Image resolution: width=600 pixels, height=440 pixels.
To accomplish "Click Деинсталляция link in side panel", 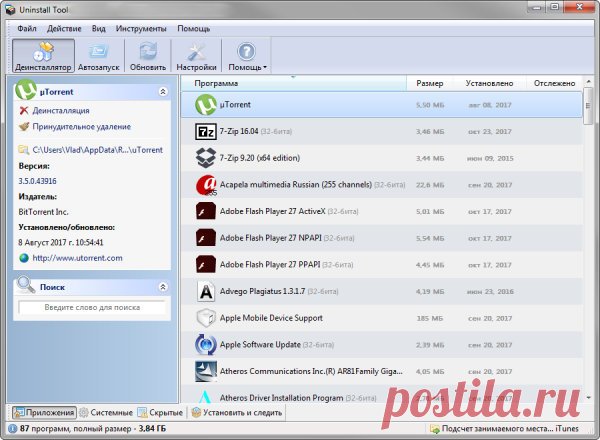I will pos(61,111).
